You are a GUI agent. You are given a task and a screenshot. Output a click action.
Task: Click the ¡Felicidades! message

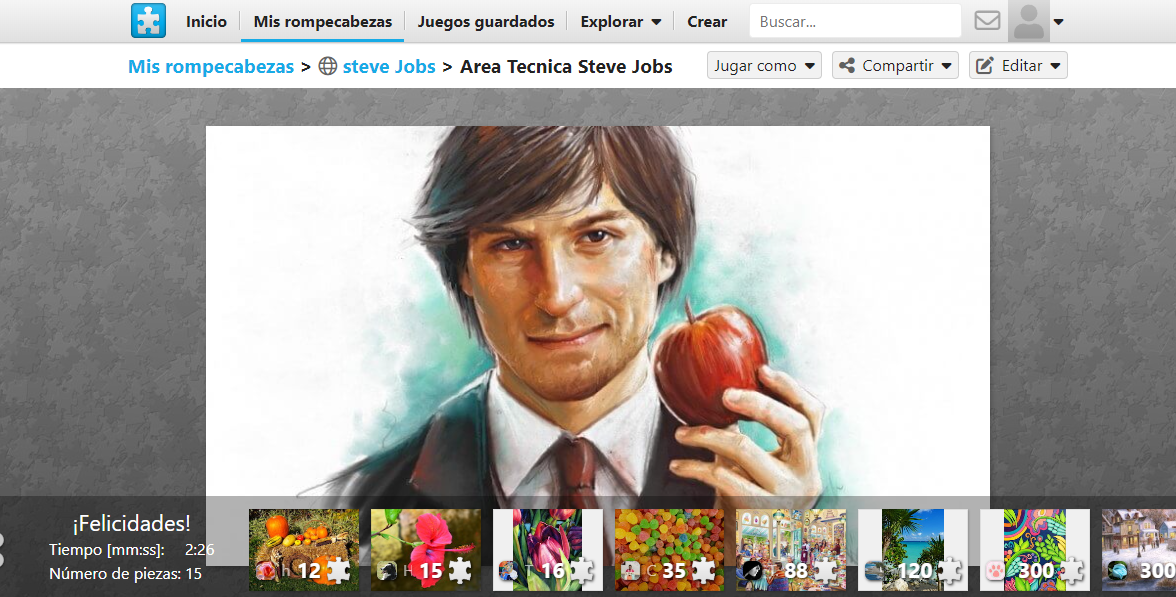click(131, 524)
